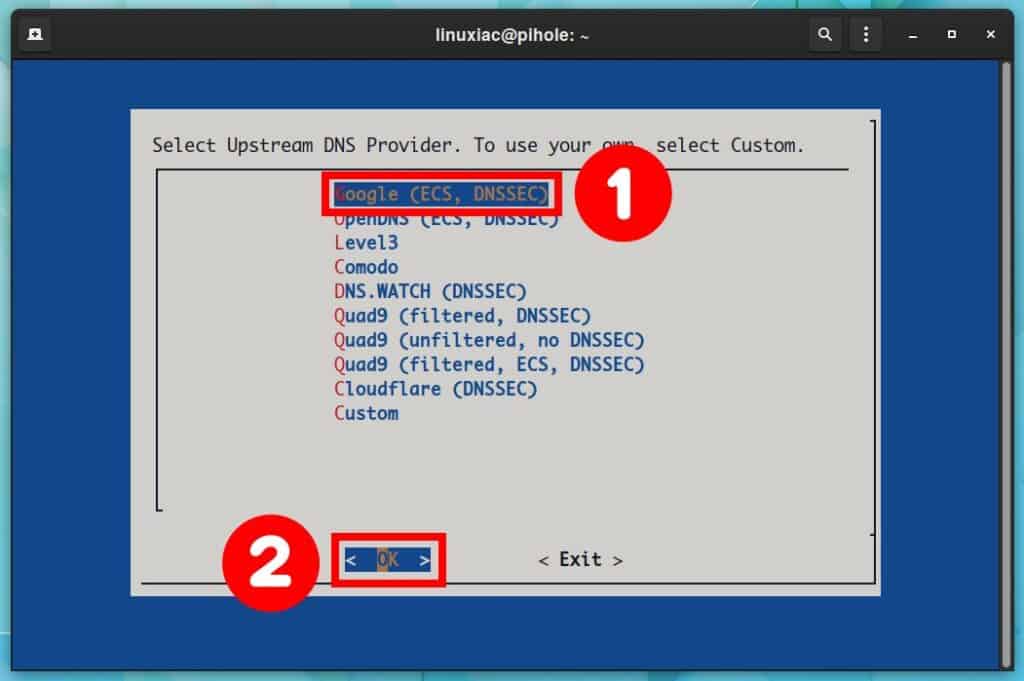Click the terminal vertical scrollbar
This screenshot has width=1024, height=681.
(x=1006, y=363)
